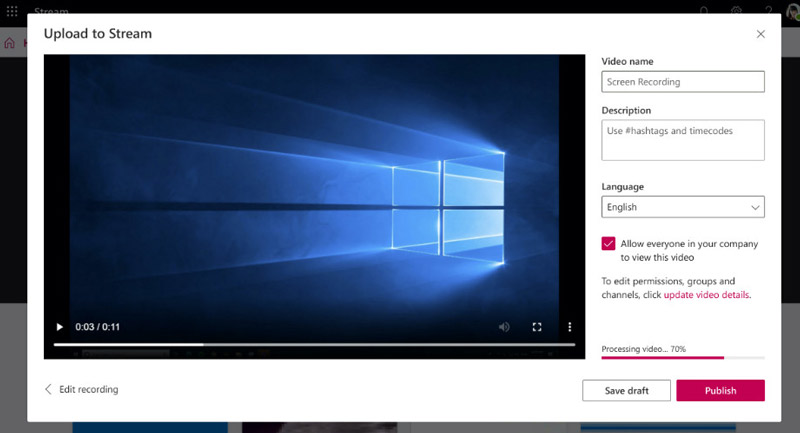The image size is (800, 433).
Task: Play the screen recording video
Action: pos(59,327)
